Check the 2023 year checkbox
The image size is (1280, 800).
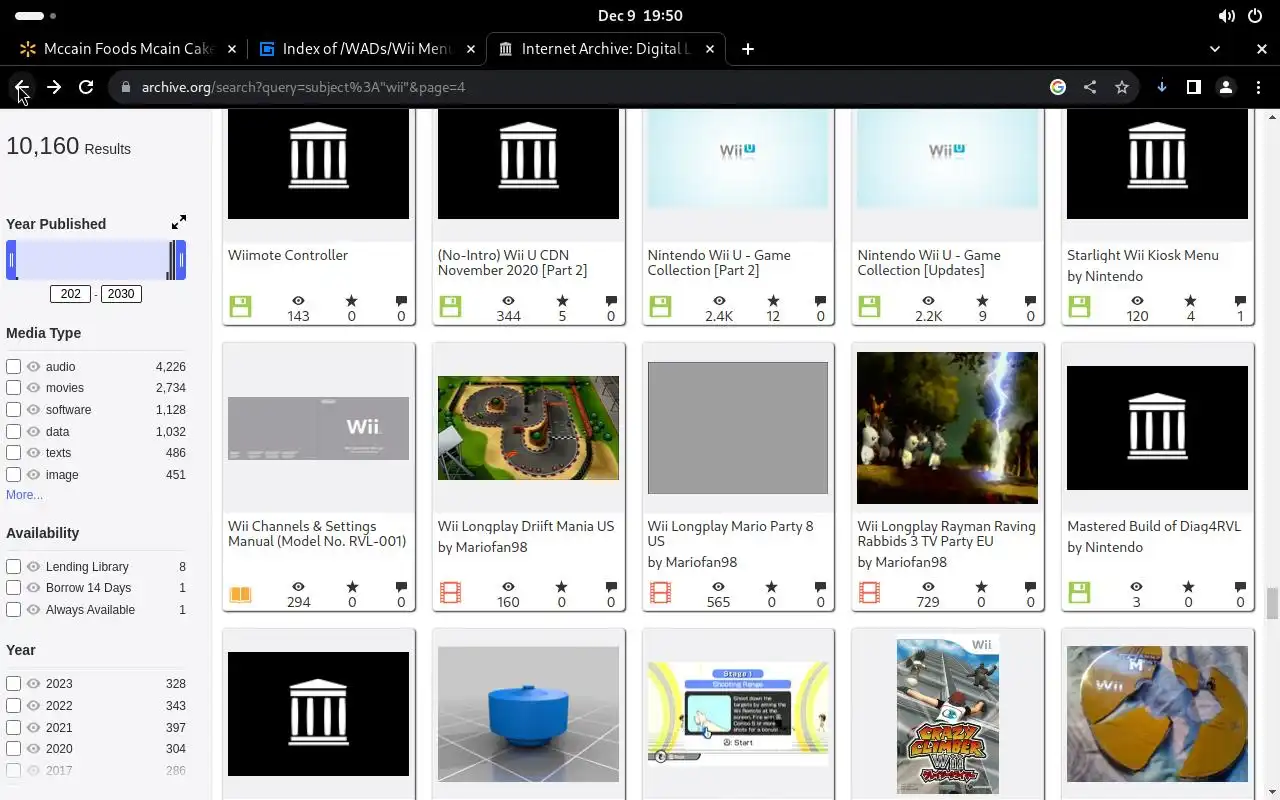click(14, 684)
